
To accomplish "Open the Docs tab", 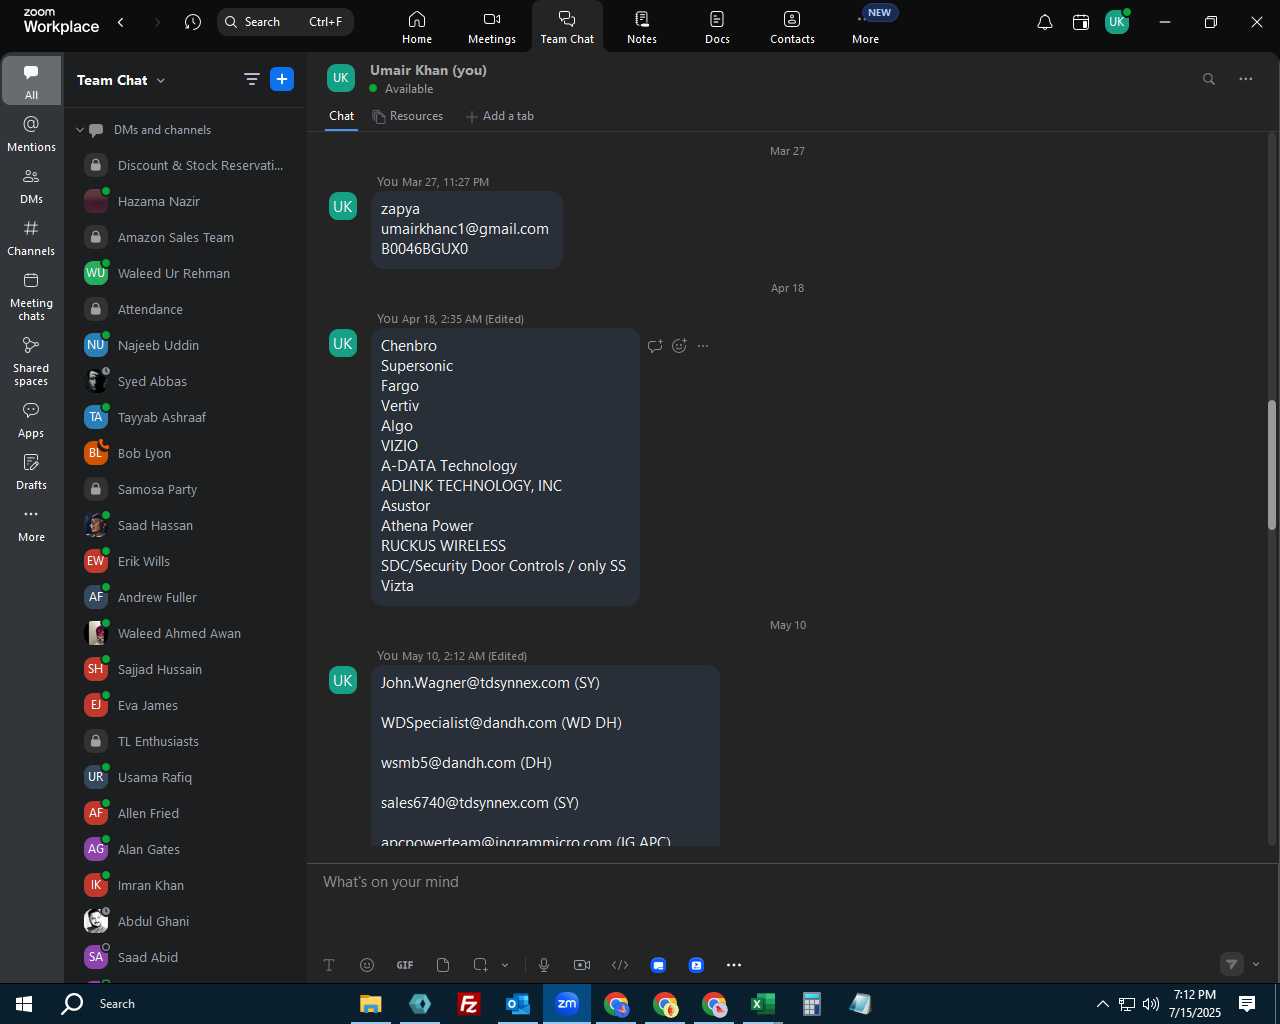I will click(x=717, y=27).
